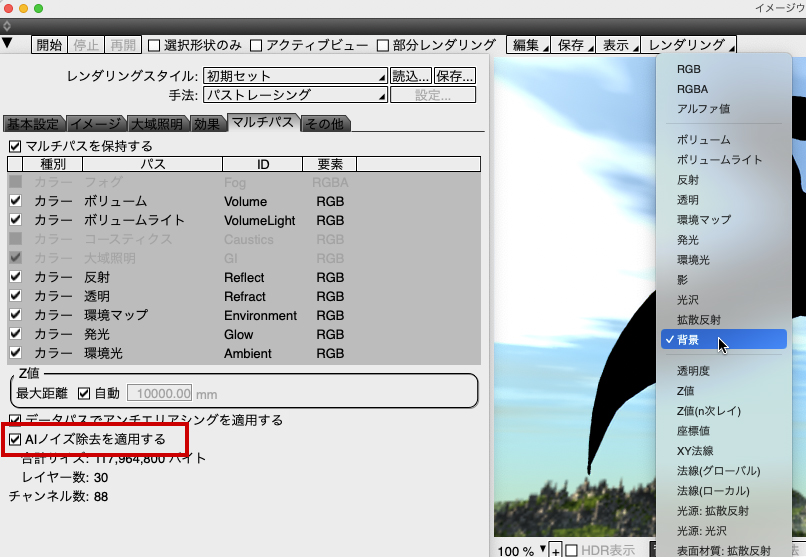Choose 環境マップ menu item

724,220
